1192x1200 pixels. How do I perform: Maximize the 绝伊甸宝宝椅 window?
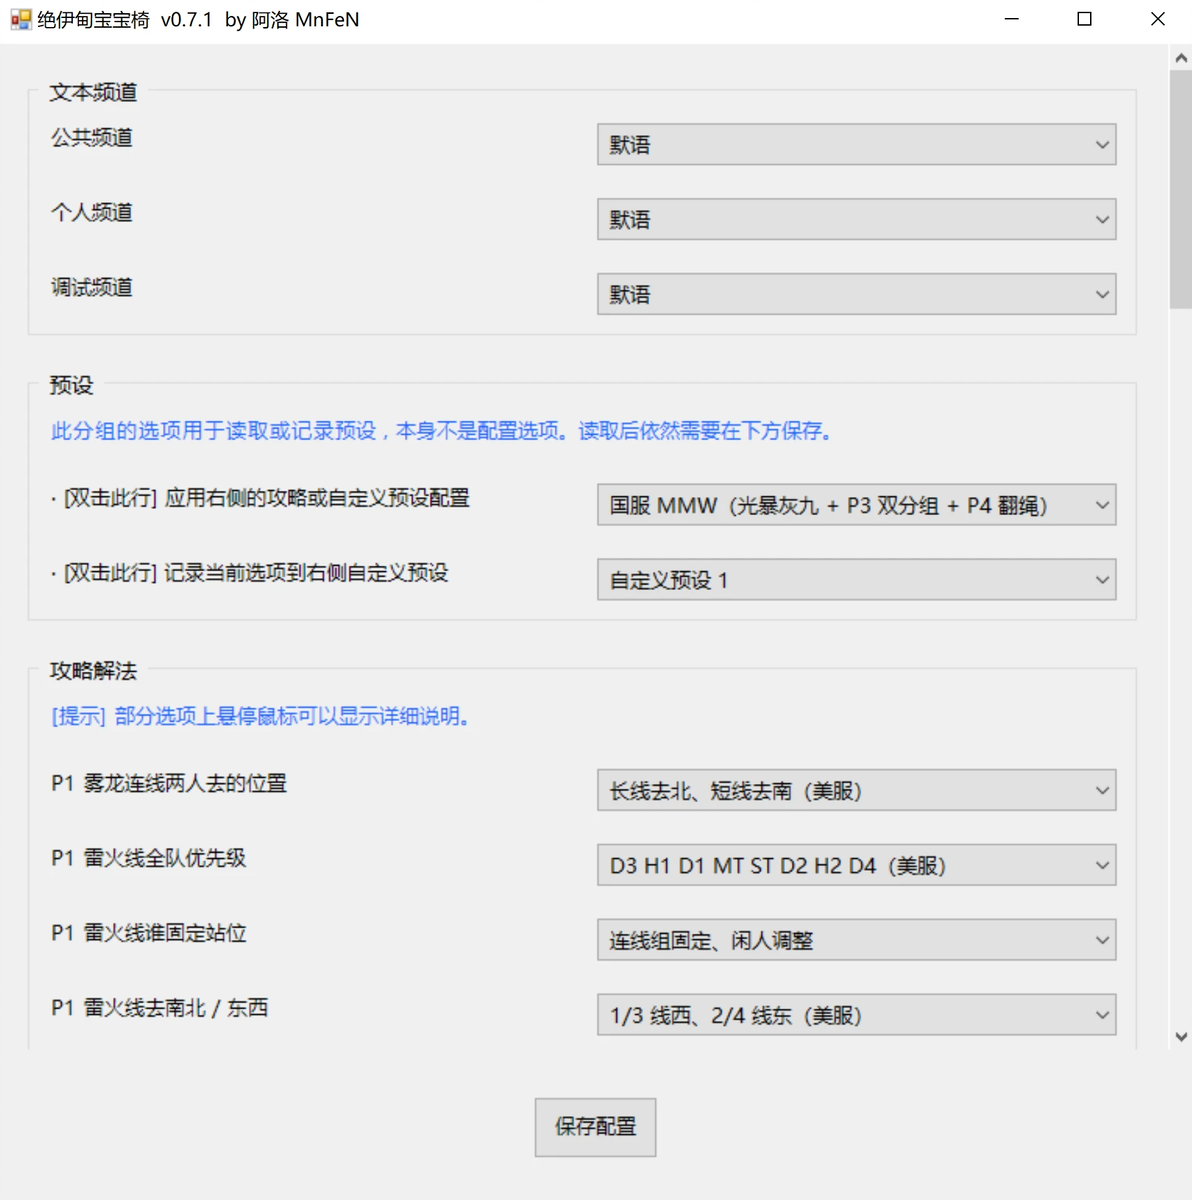1084,19
